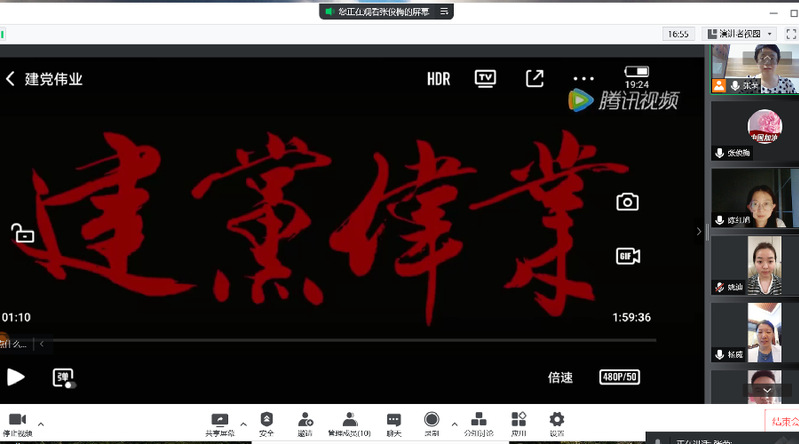Click the 建党伟业 video title text
This screenshot has height=444, width=799.
point(54,79)
